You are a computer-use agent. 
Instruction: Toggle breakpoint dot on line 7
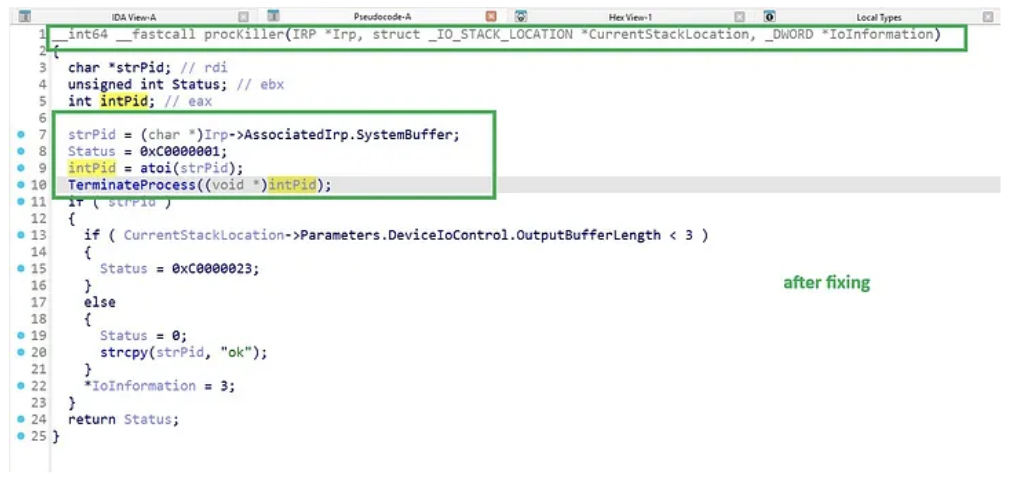click(21, 134)
